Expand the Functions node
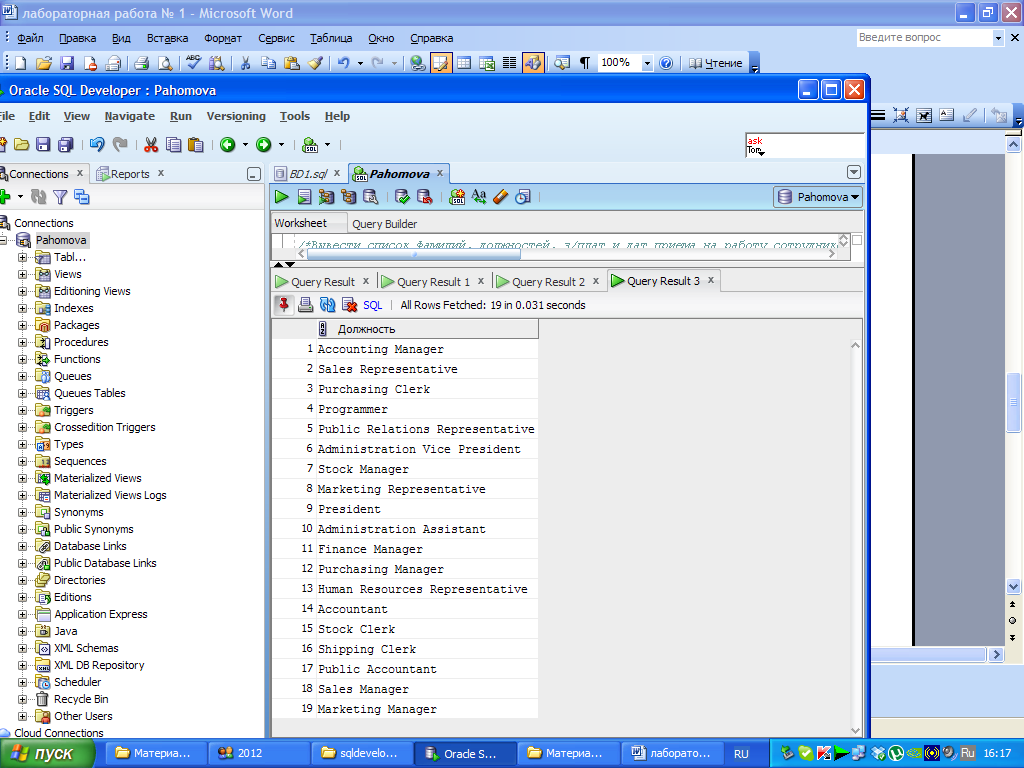 point(23,359)
